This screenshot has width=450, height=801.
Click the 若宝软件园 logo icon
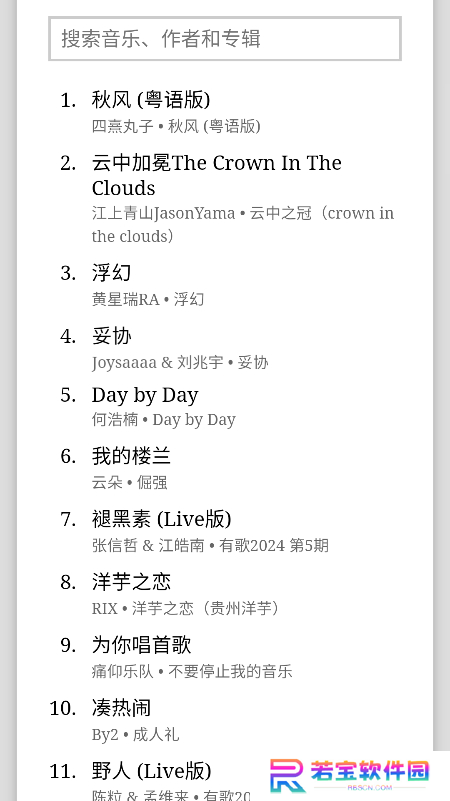click(288, 775)
